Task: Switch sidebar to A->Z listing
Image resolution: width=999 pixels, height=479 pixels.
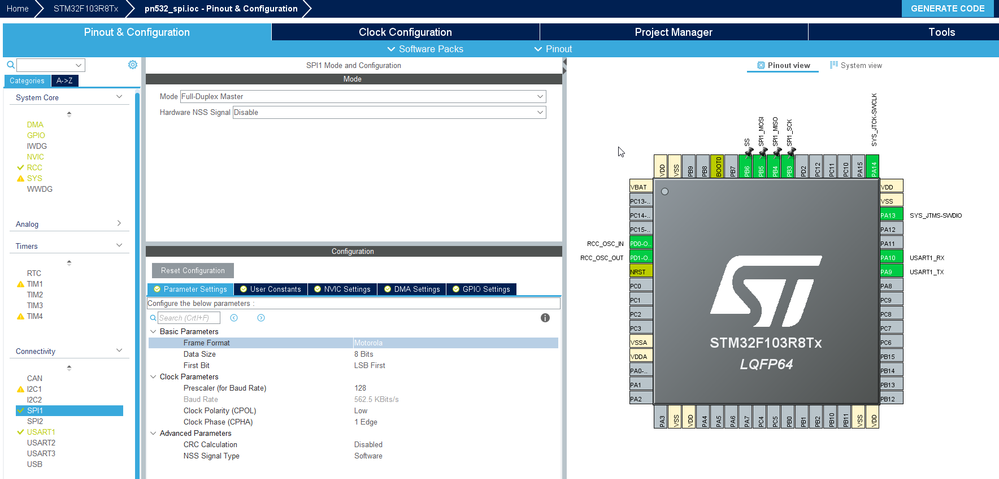Action: [65, 81]
